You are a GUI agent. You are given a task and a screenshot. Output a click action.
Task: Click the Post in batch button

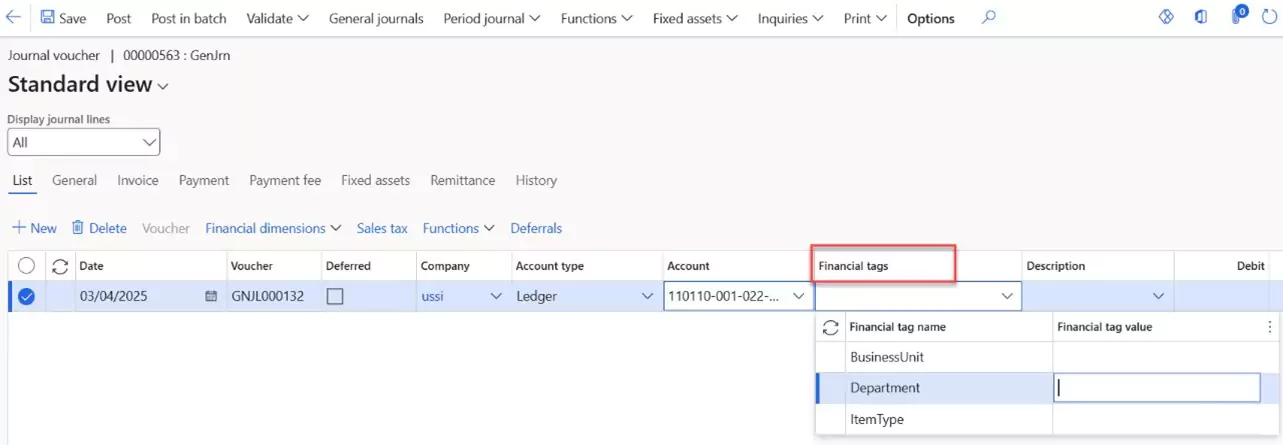pos(189,18)
